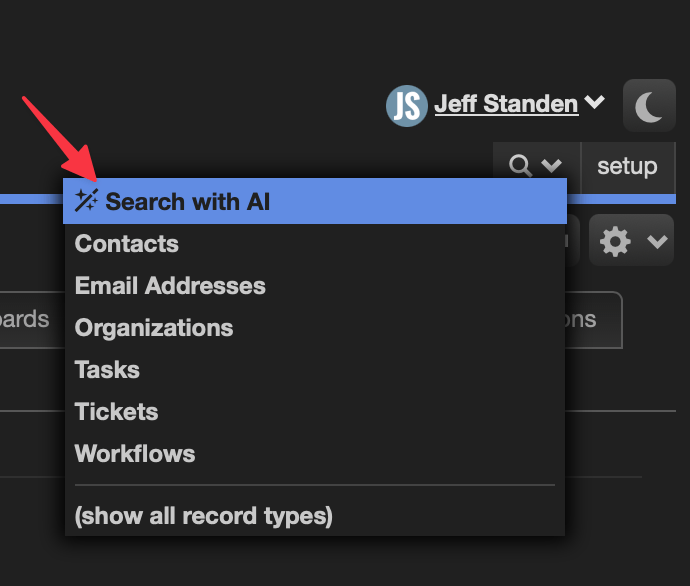
Task: Expand the chevron next to Jeff Standen
Action: [x=595, y=102]
